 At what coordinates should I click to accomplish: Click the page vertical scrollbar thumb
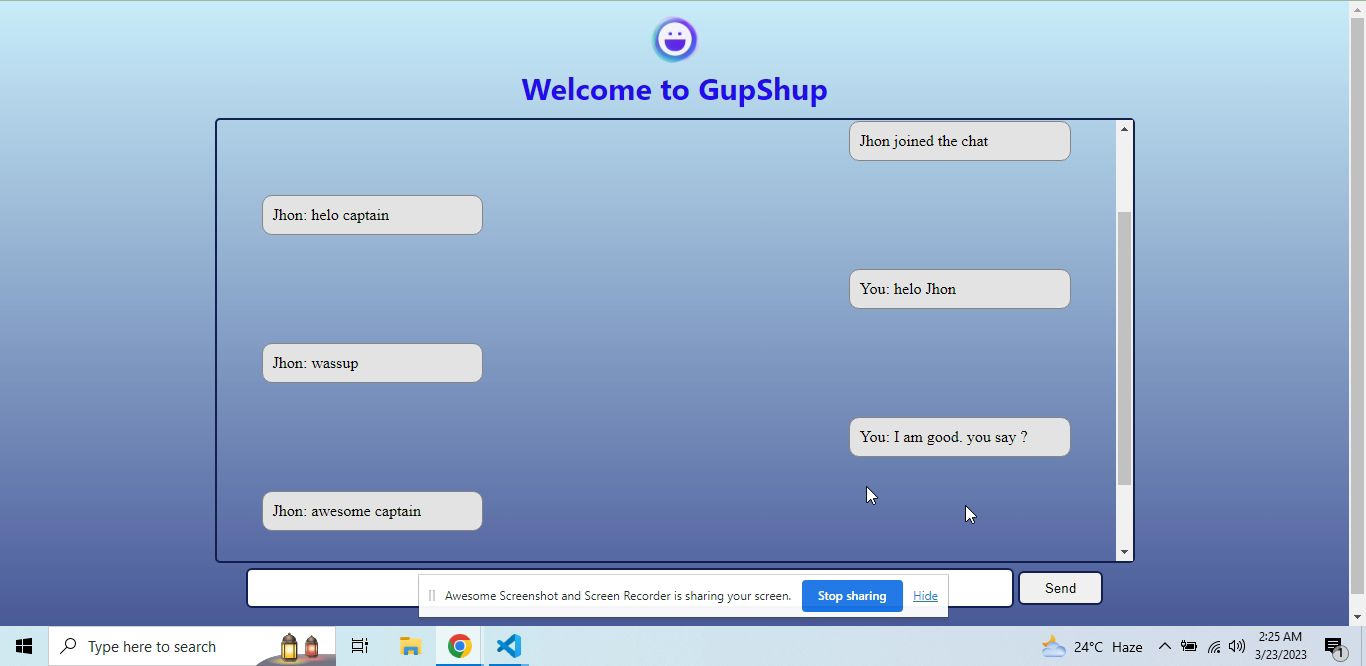pyautogui.click(x=1357, y=306)
